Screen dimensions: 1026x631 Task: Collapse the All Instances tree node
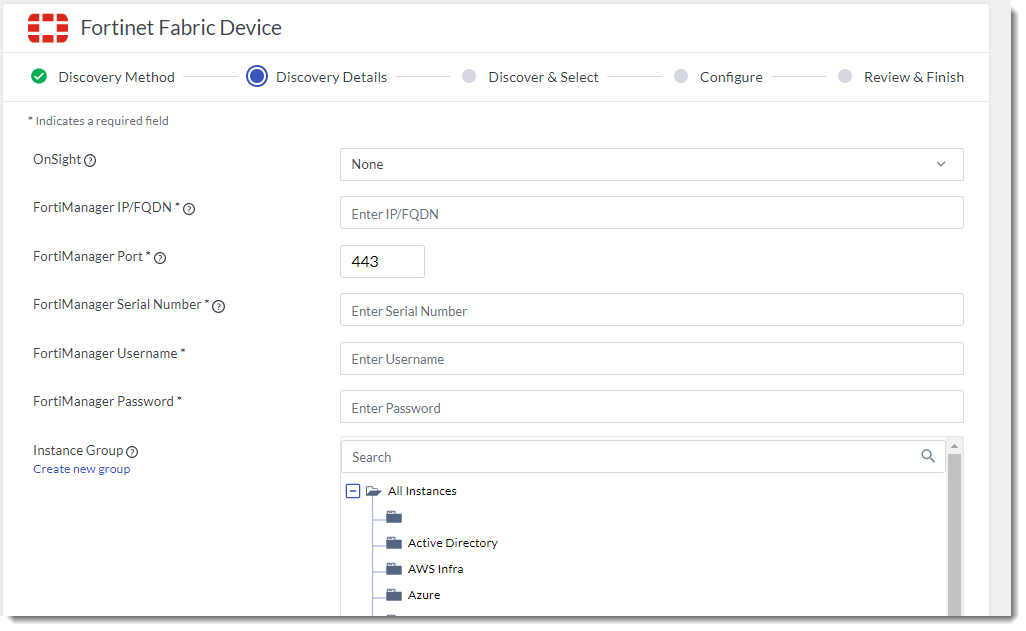coord(352,490)
